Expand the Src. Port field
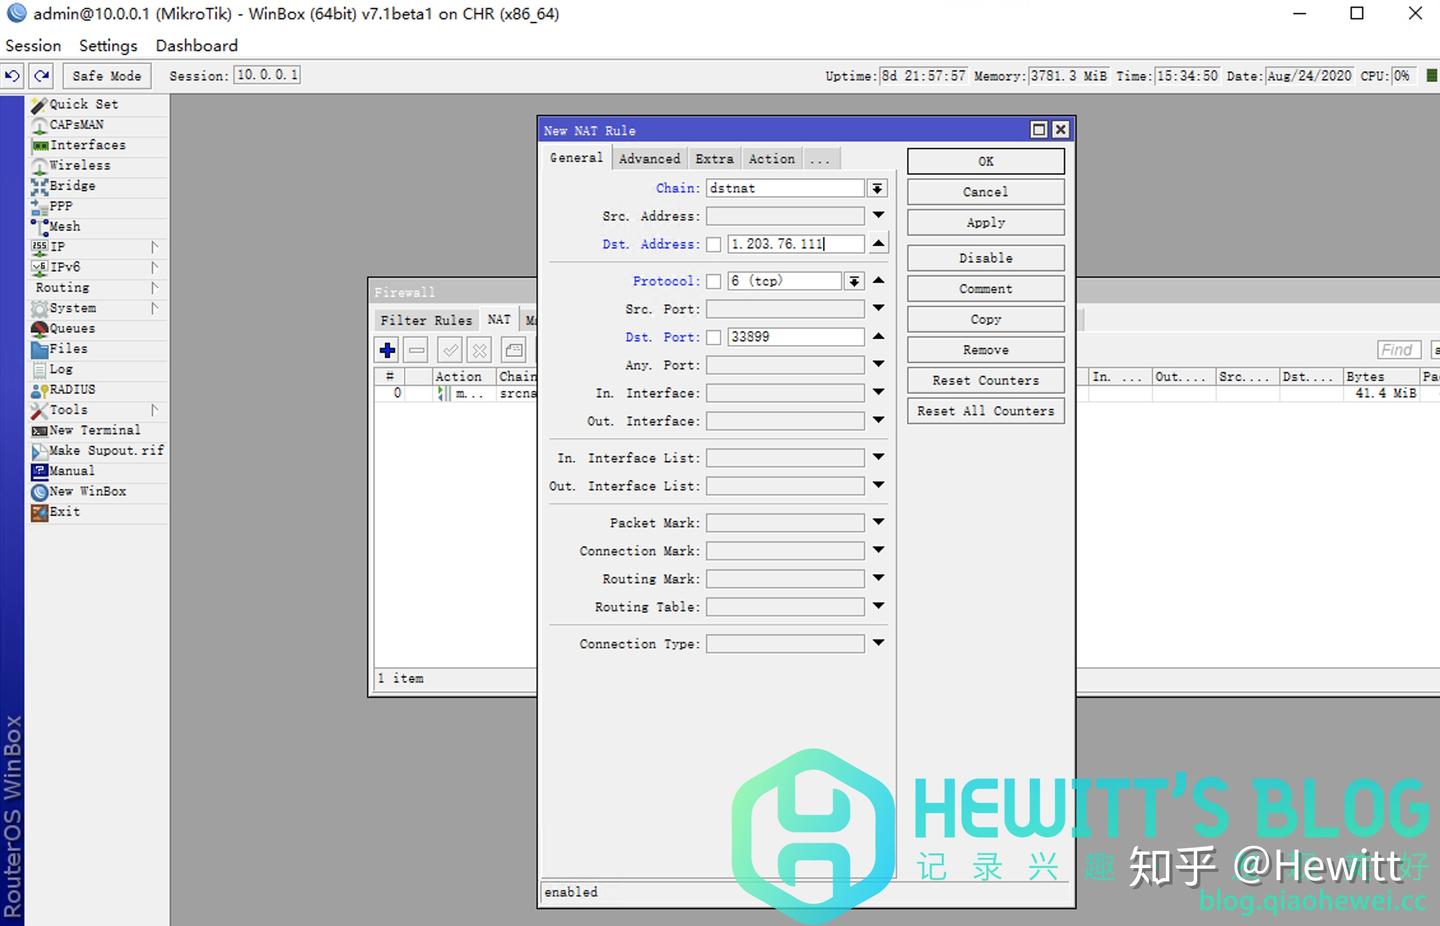The height and width of the screenshot is (926, 1440). pyautogui.click(x=878, y=308)
